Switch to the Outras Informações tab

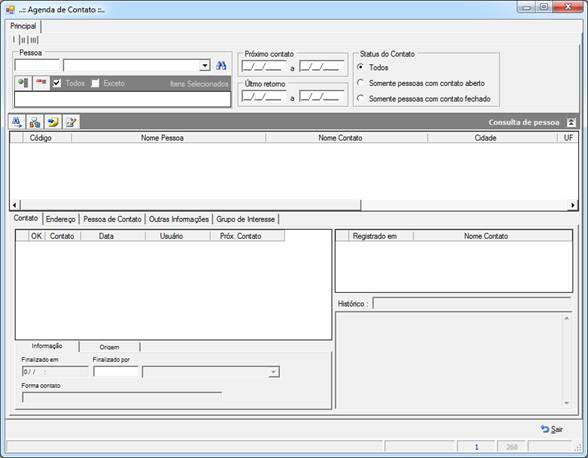pyautogui.click(x=179, y=219)
